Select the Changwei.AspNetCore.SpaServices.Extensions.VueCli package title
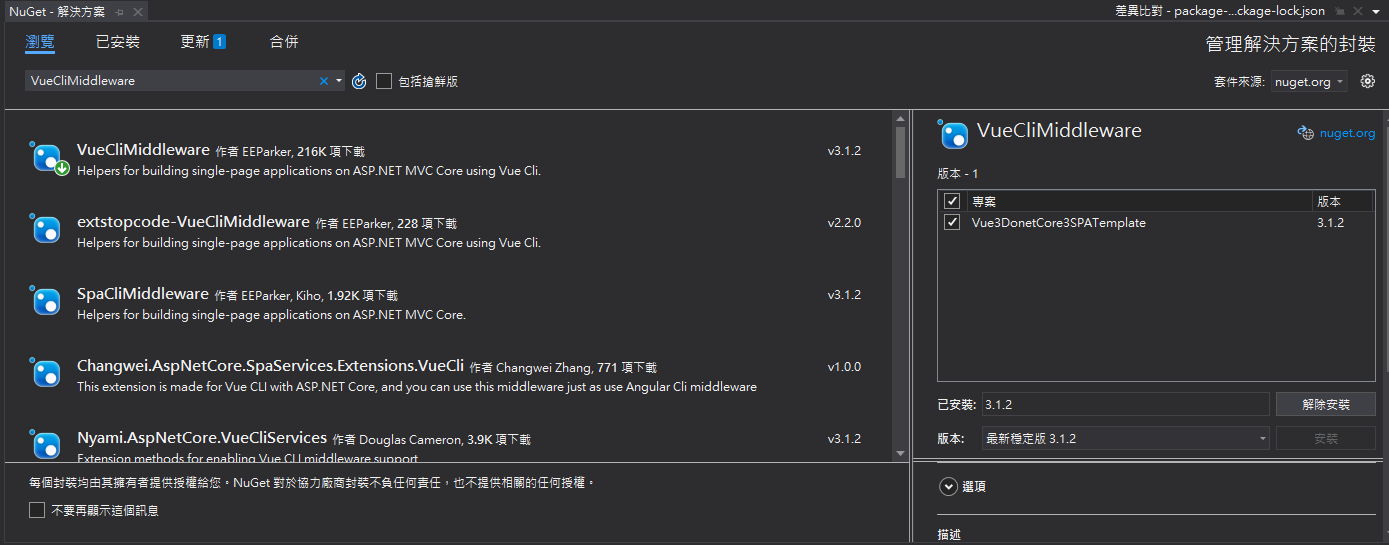Image resolution: width=1389 pixels, height=545 pixels. (x=271, y=366)
